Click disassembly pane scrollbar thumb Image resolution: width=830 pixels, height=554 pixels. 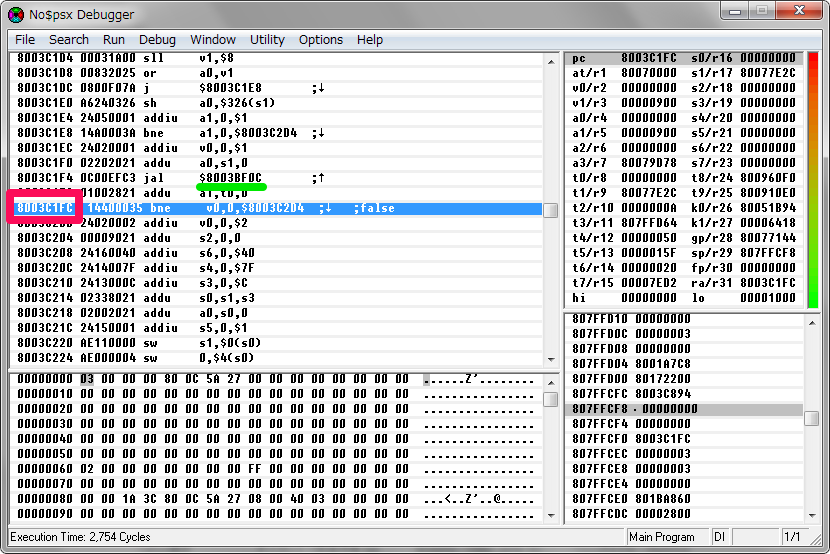pos(551,210)
